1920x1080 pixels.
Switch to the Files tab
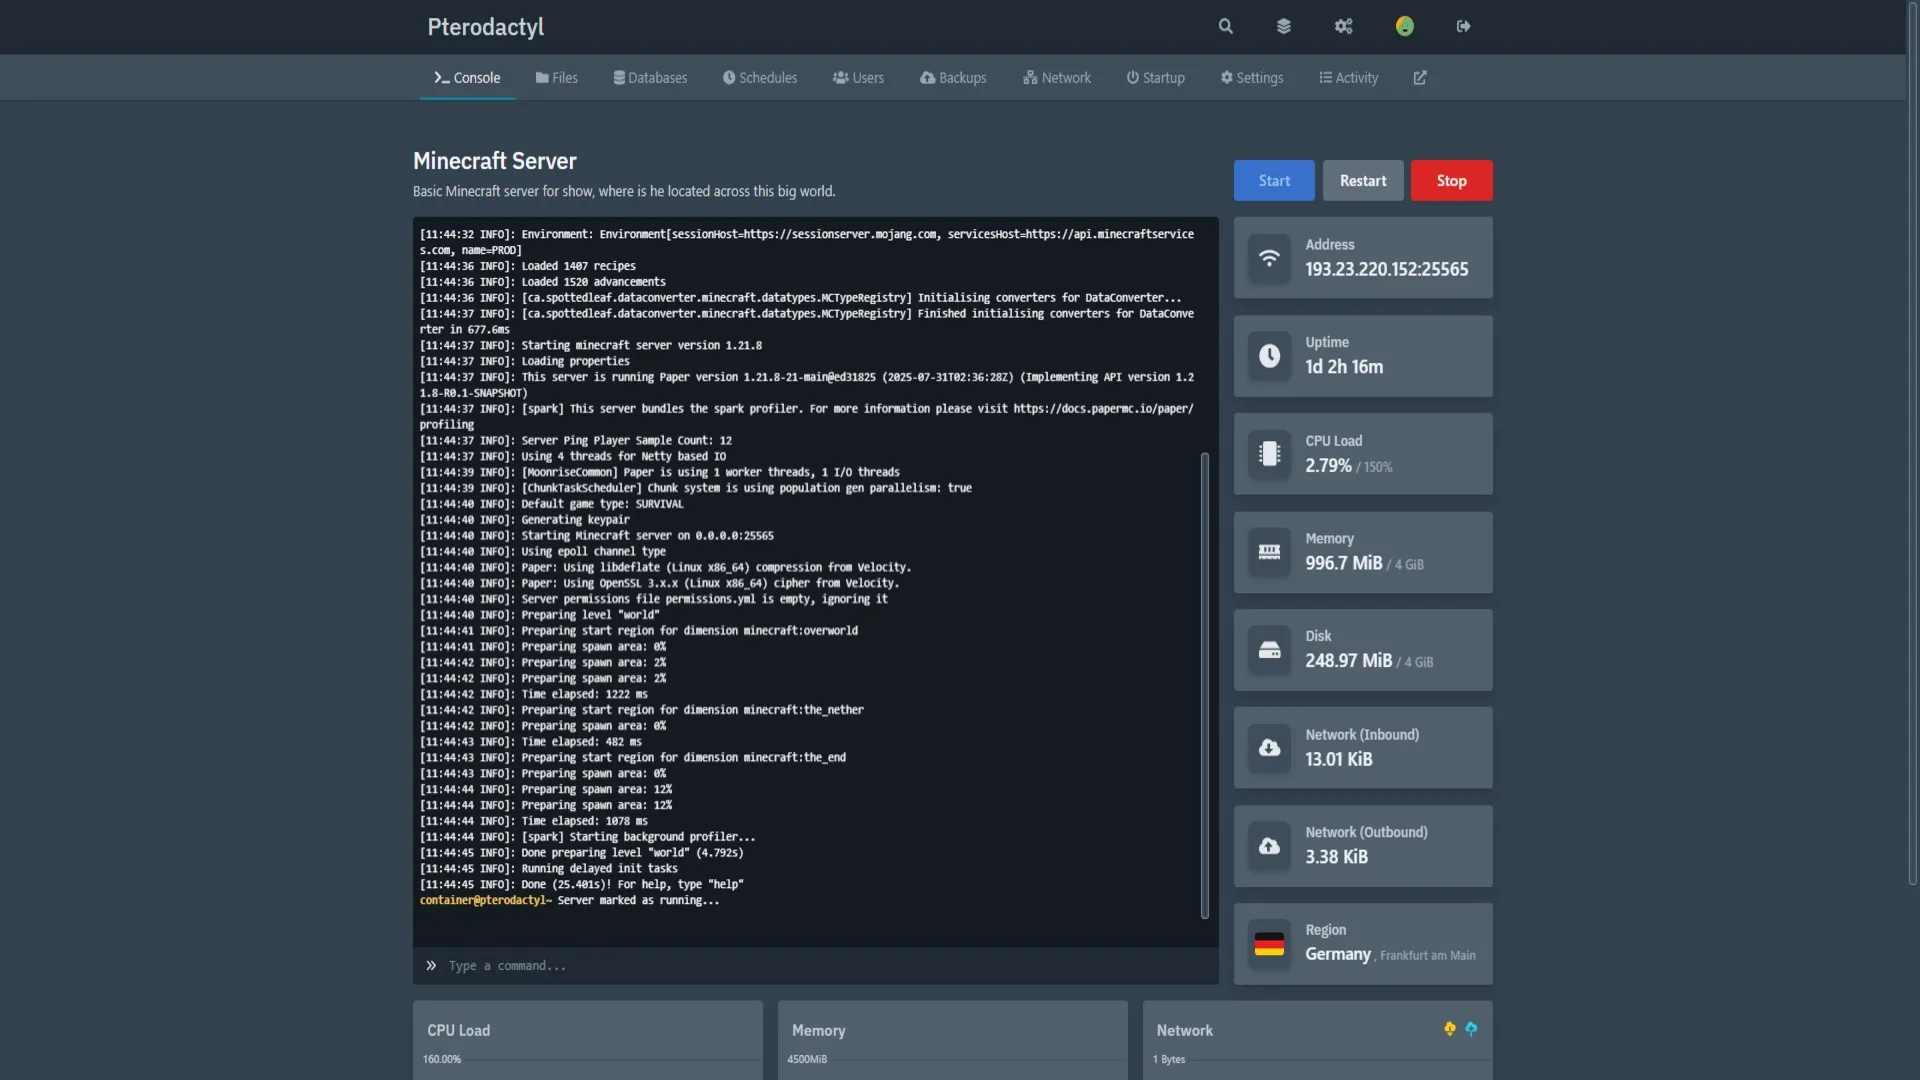556,78
